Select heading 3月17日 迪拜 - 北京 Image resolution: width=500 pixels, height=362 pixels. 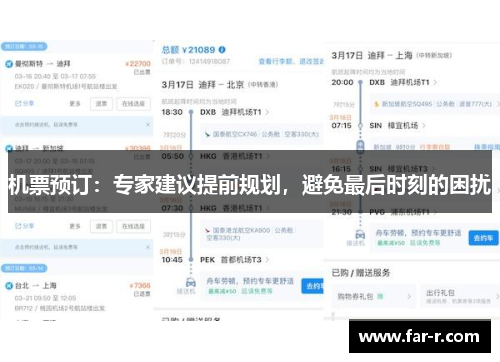(203, 85)
